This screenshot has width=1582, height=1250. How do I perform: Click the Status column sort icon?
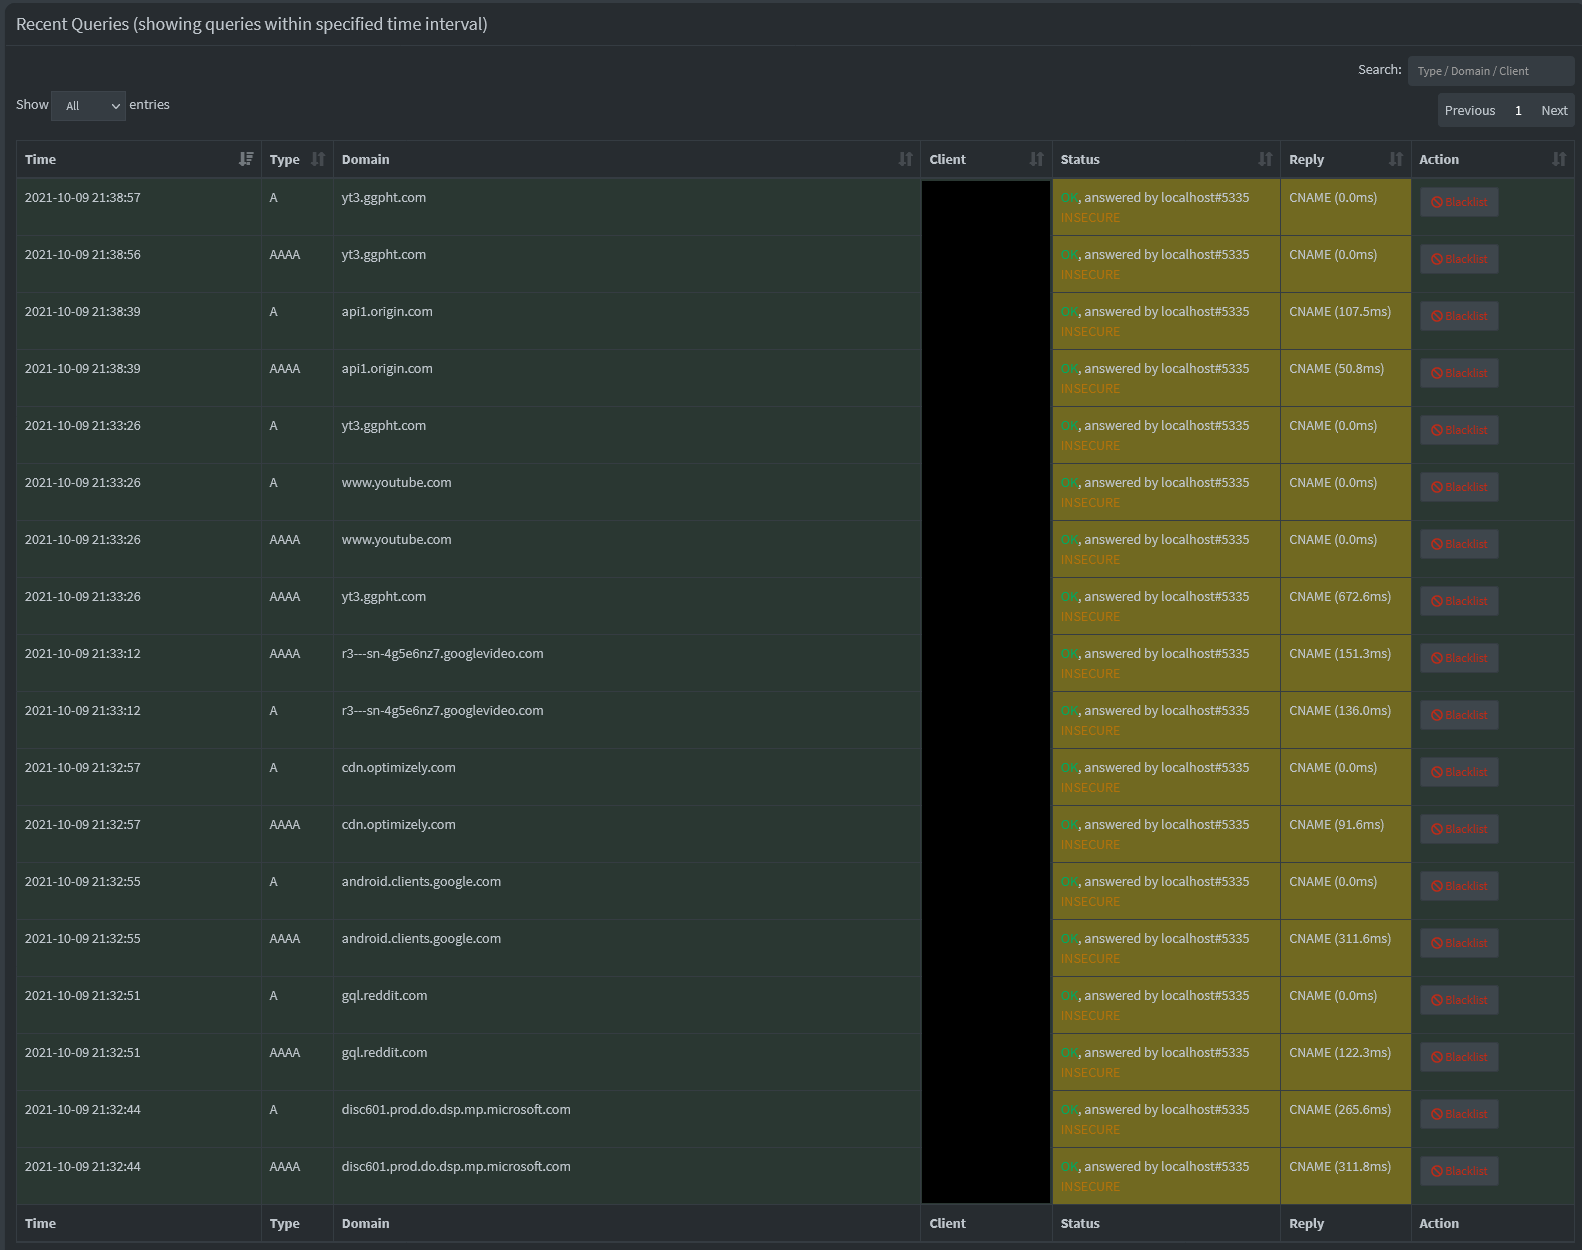(1265, 159)
